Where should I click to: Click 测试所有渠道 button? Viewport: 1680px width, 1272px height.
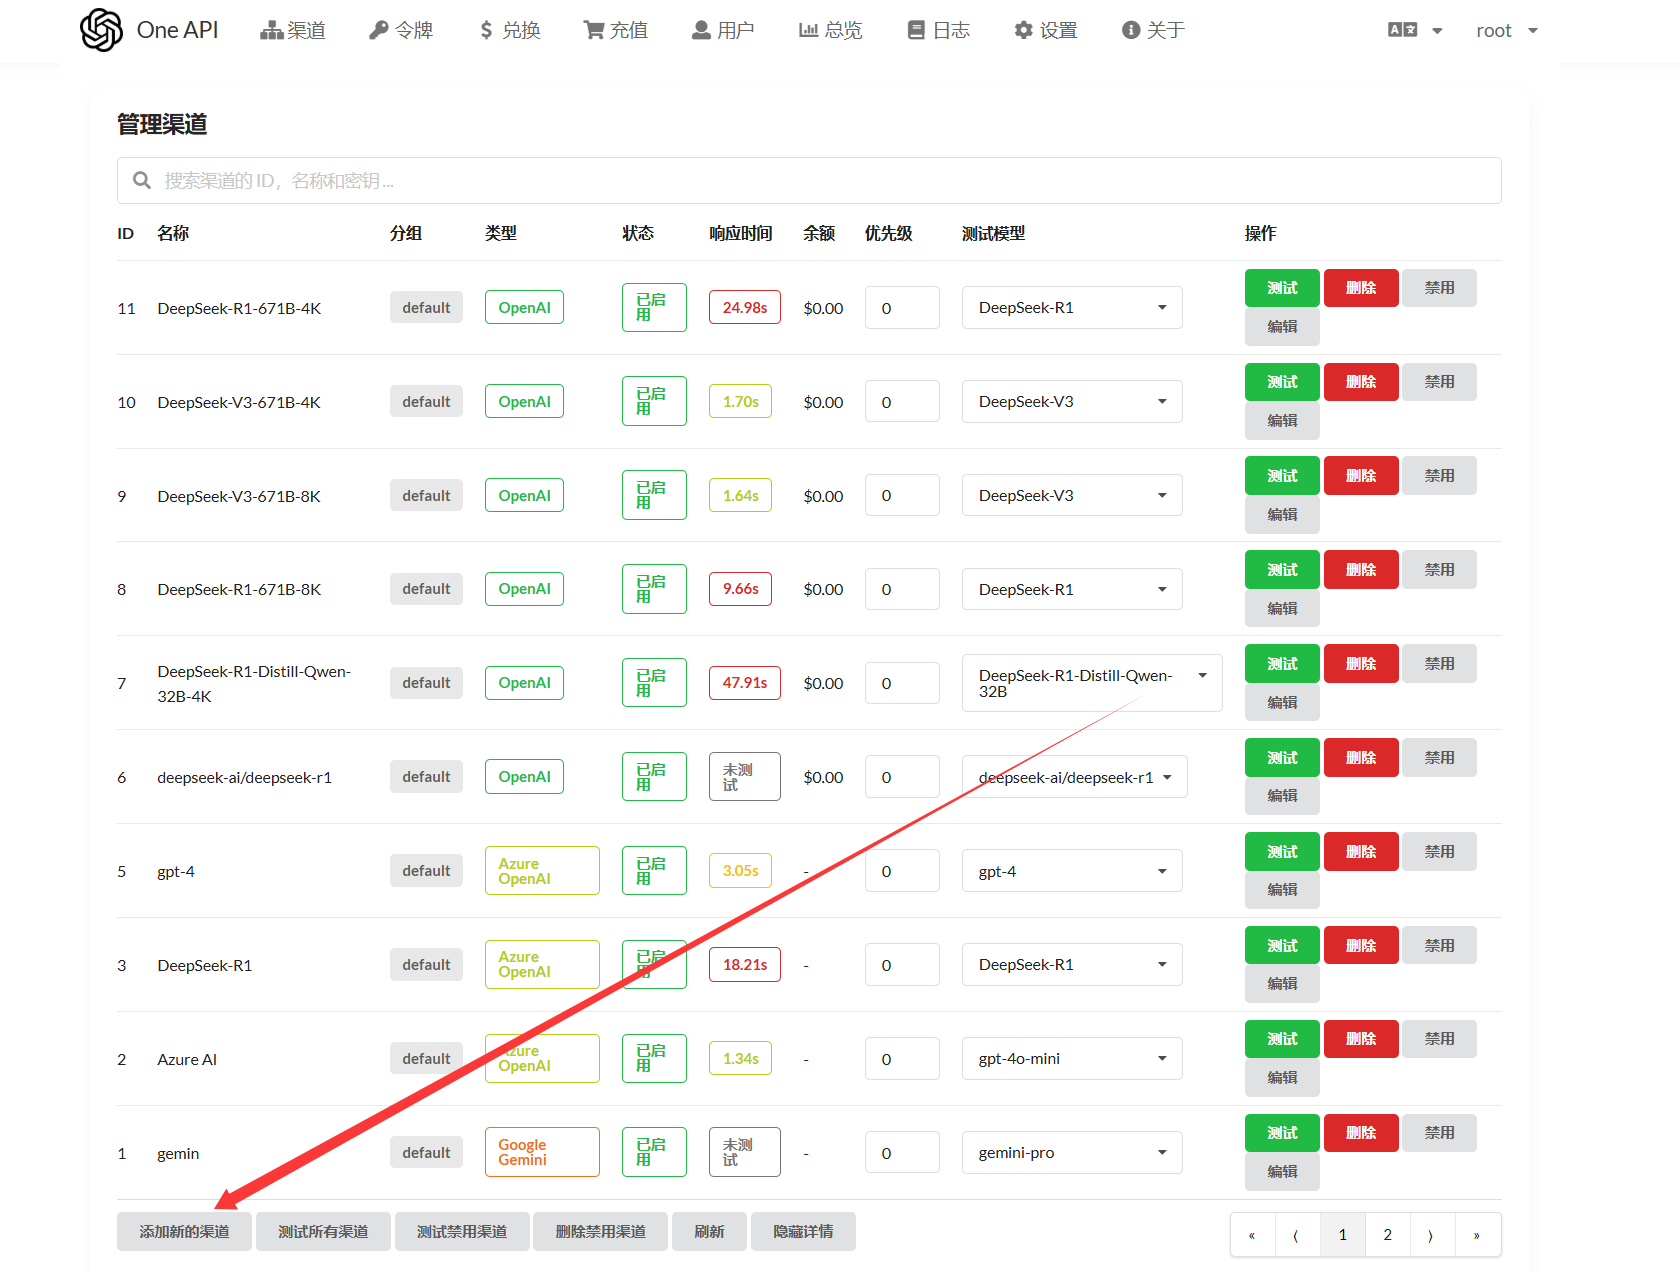pos(323,1231)
